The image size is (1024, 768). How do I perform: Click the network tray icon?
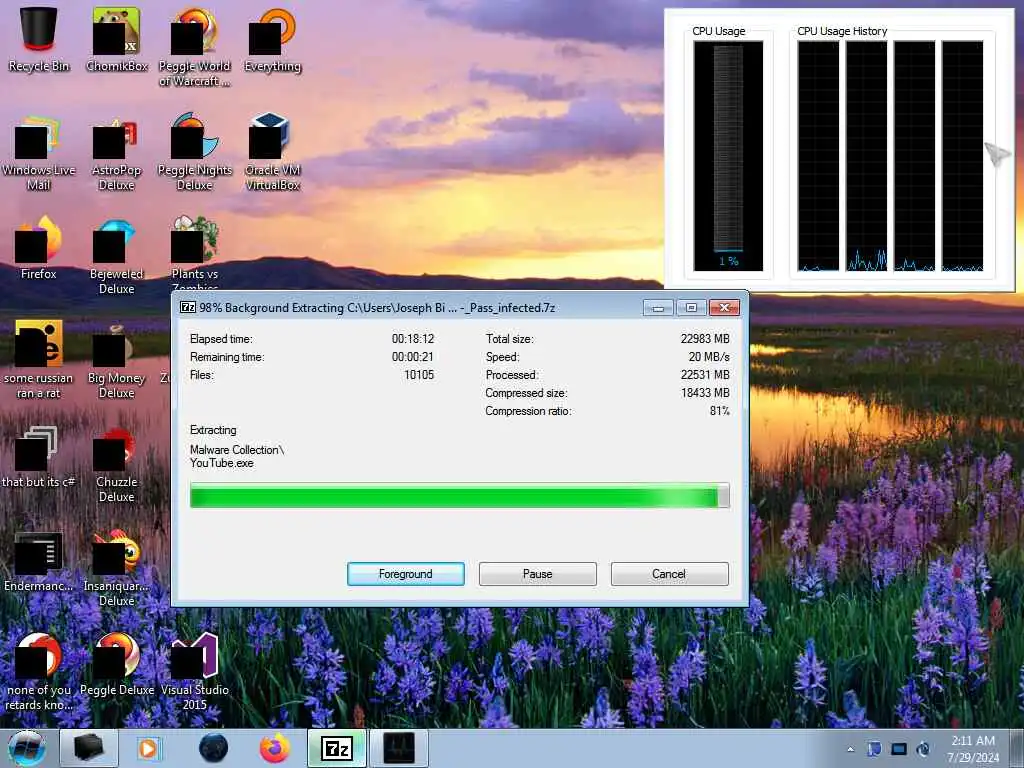899,749
